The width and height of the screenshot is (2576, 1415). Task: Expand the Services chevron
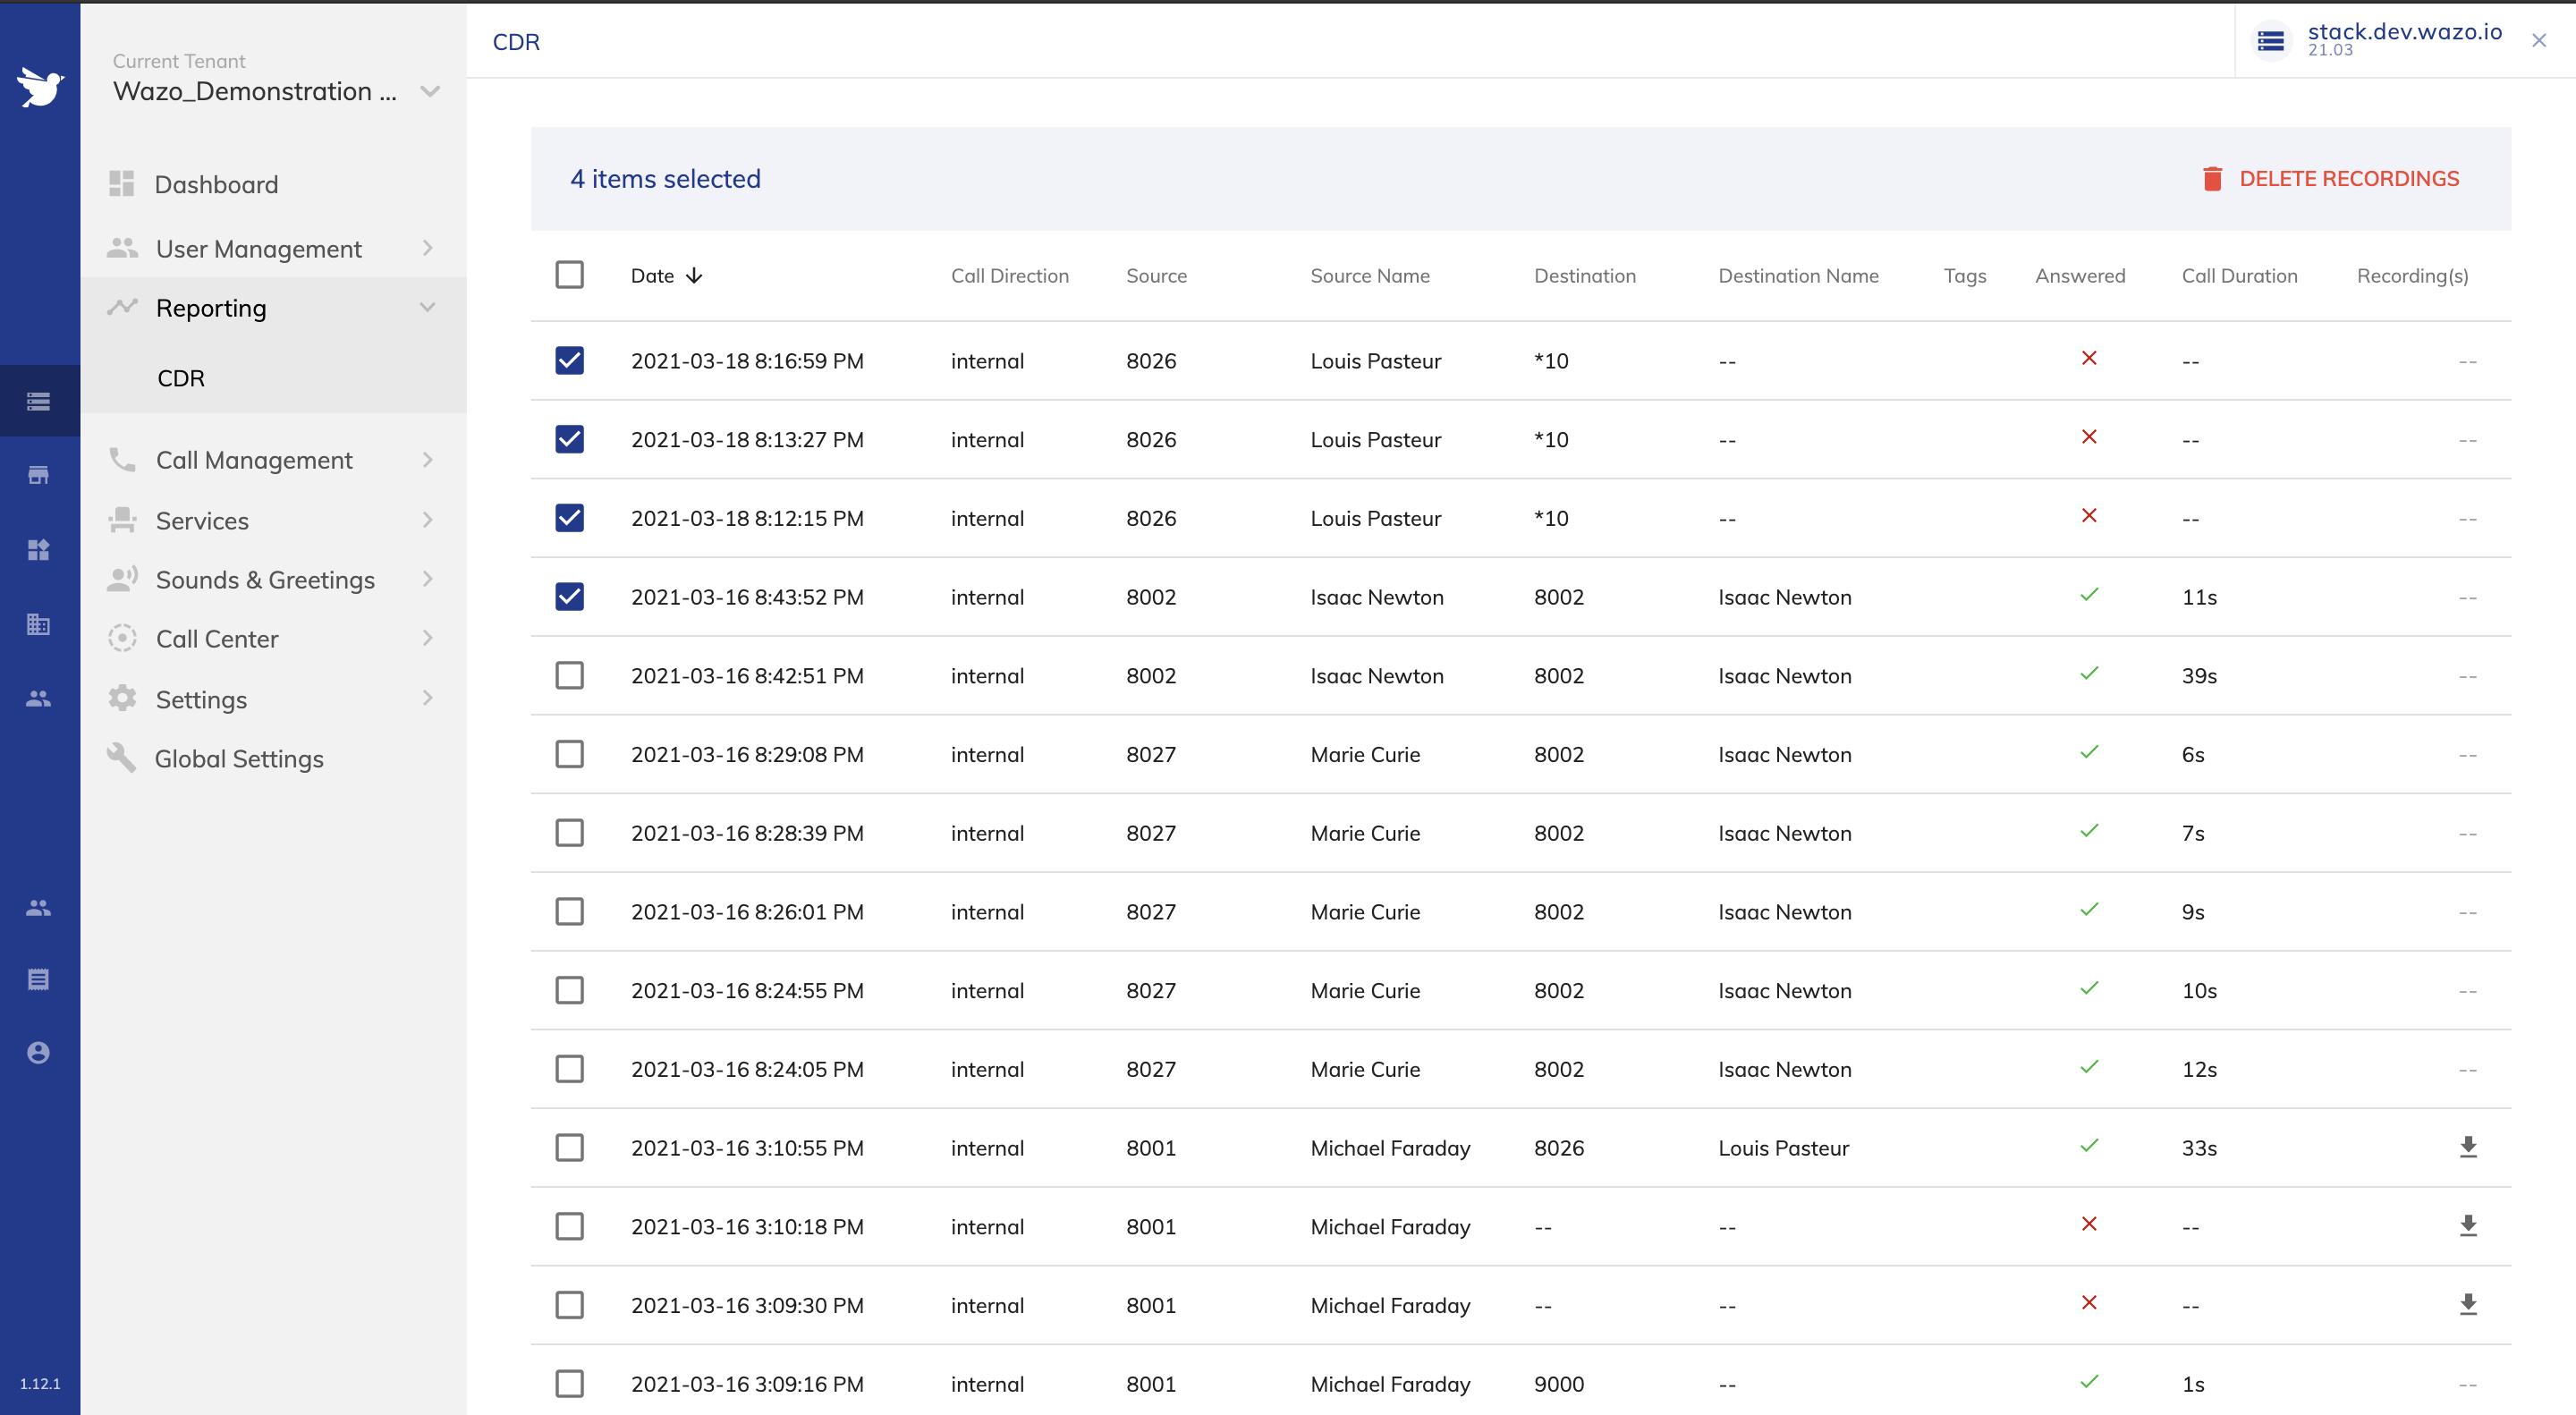coord(428,520)
